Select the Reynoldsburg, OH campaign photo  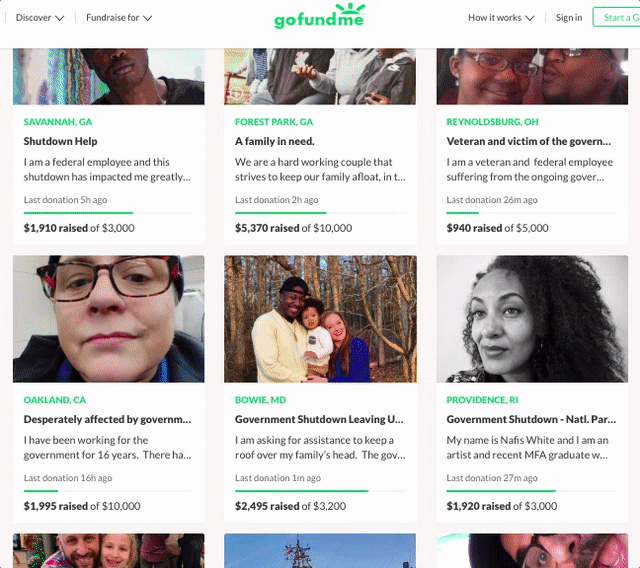(x=532, y=76)
